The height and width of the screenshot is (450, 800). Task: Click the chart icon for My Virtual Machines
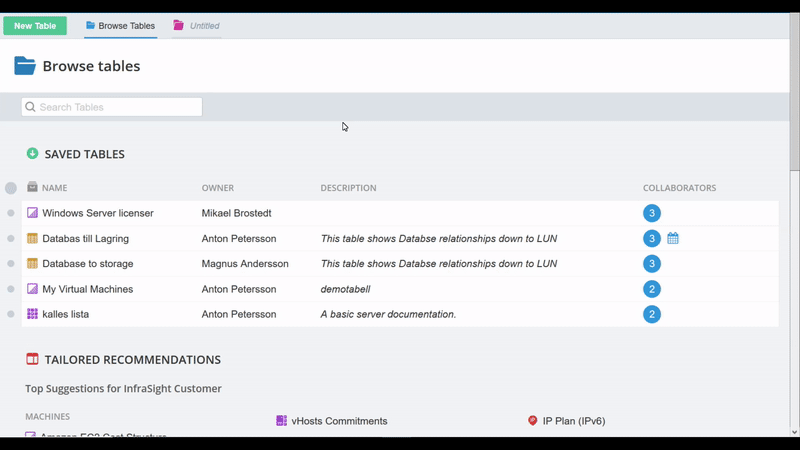click(32, 289)
